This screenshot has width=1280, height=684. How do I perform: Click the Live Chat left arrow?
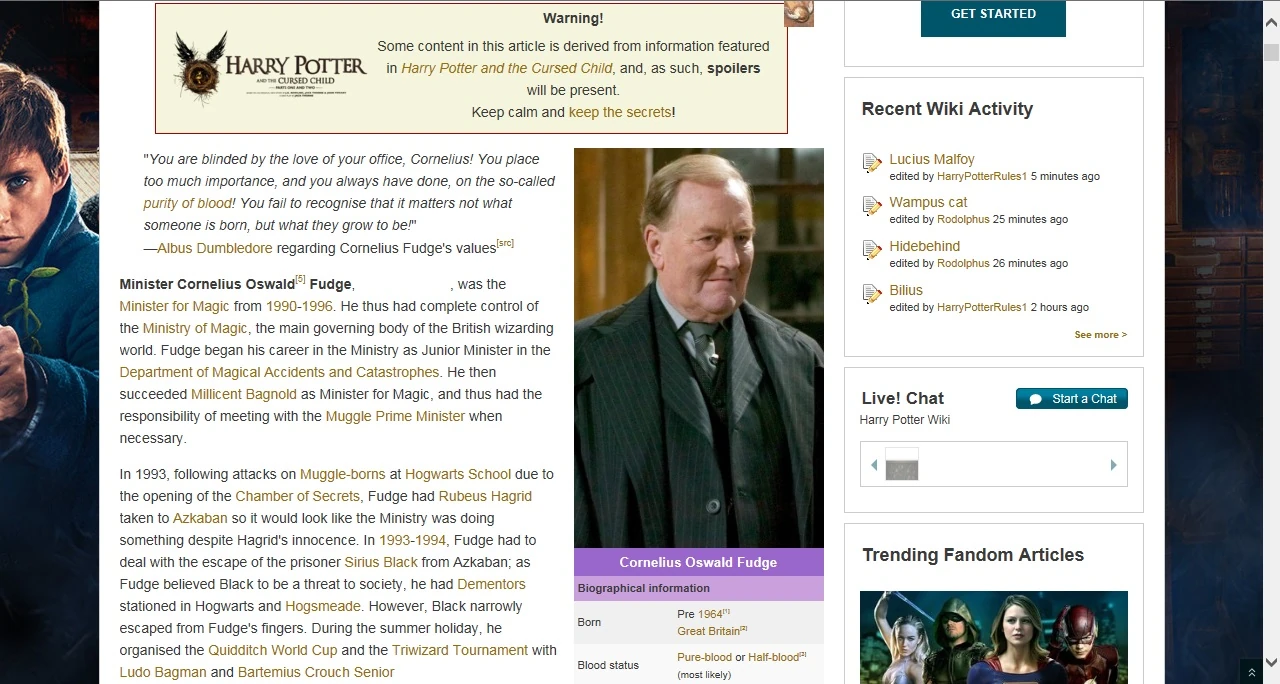pyautogui.click(x=874, y=465)
